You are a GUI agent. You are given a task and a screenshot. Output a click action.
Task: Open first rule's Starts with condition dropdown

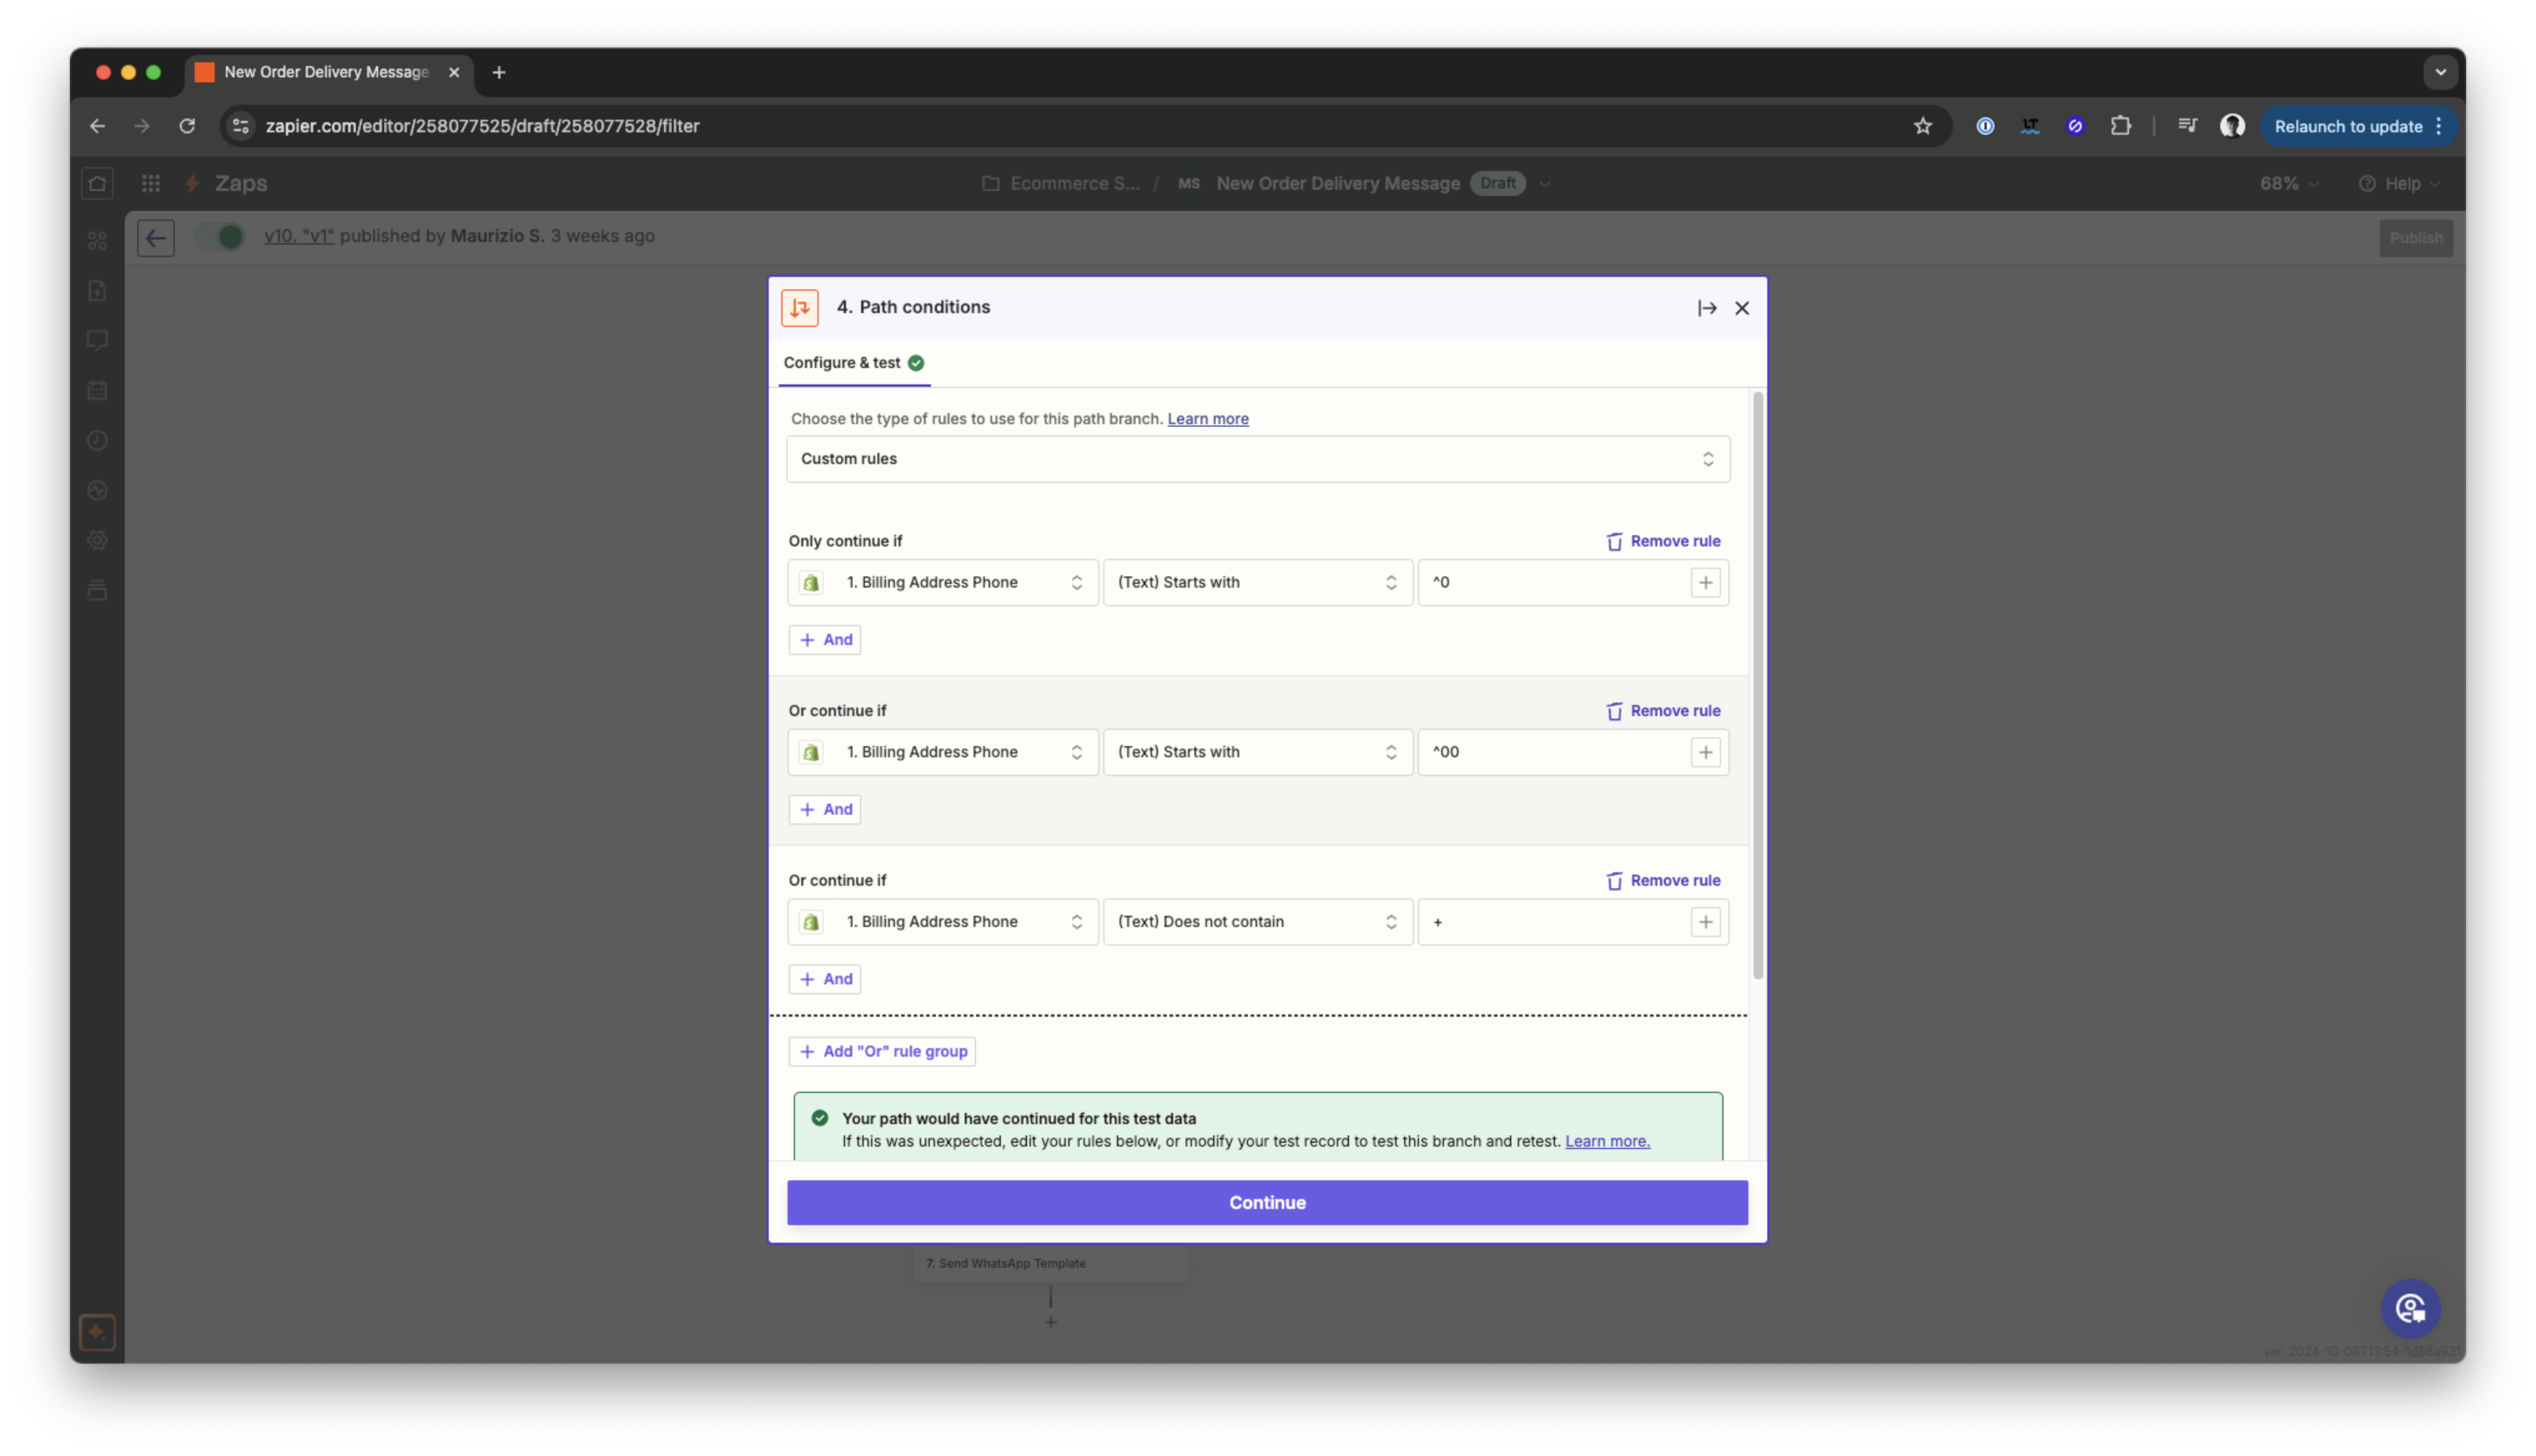click(x=1257, y=582)
